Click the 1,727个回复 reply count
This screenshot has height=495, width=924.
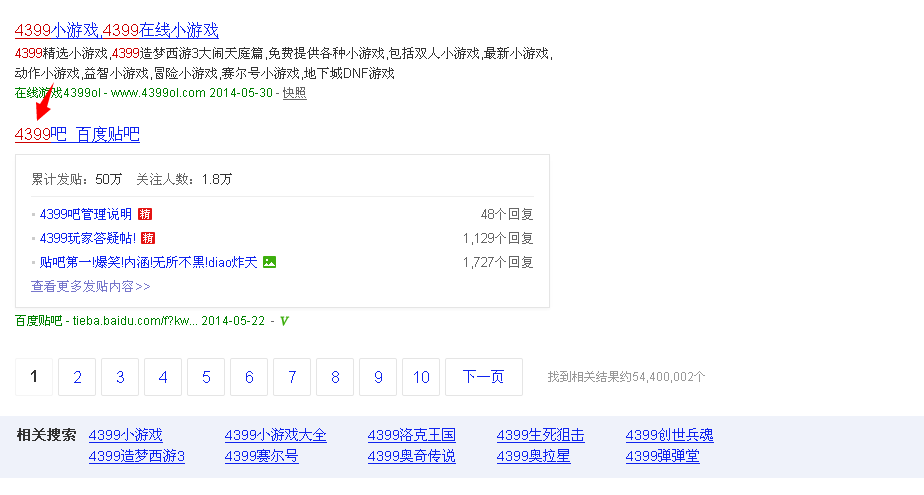click(x=498, y=262)
